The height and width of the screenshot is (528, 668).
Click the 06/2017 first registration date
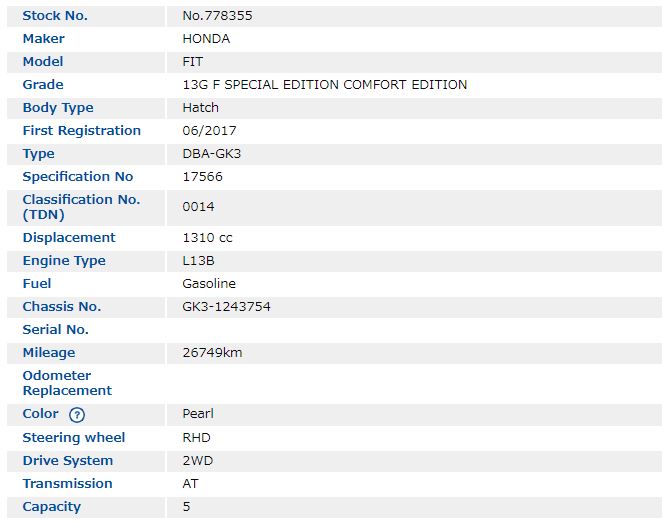(209, 131)
